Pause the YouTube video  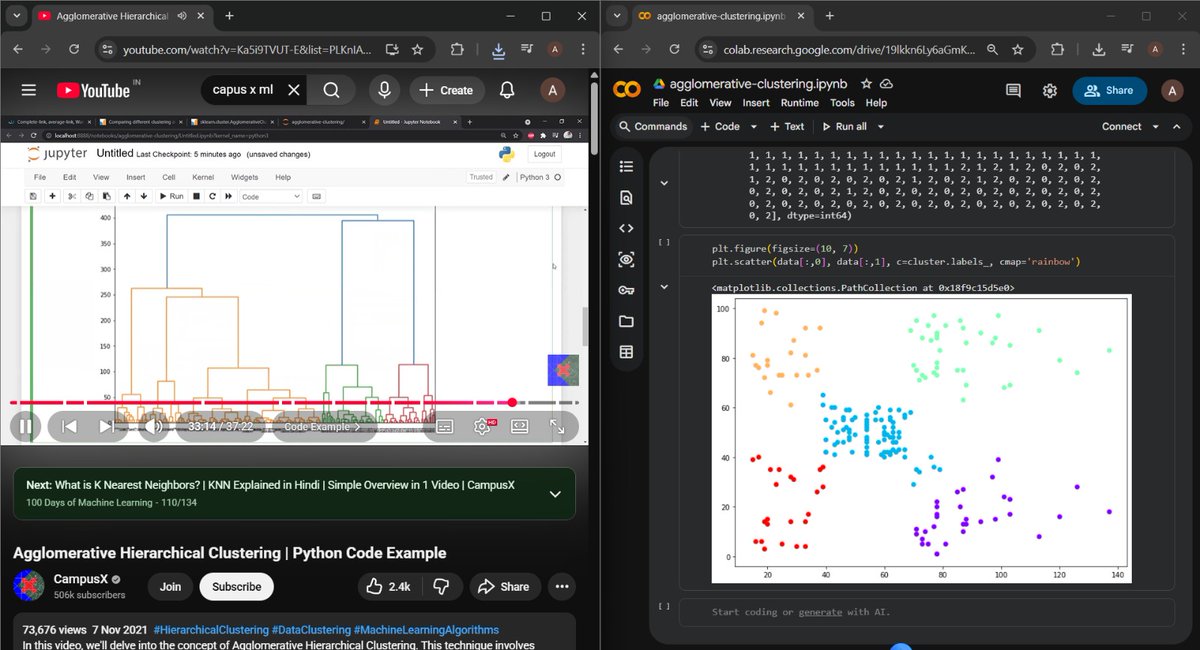(25, 426)
